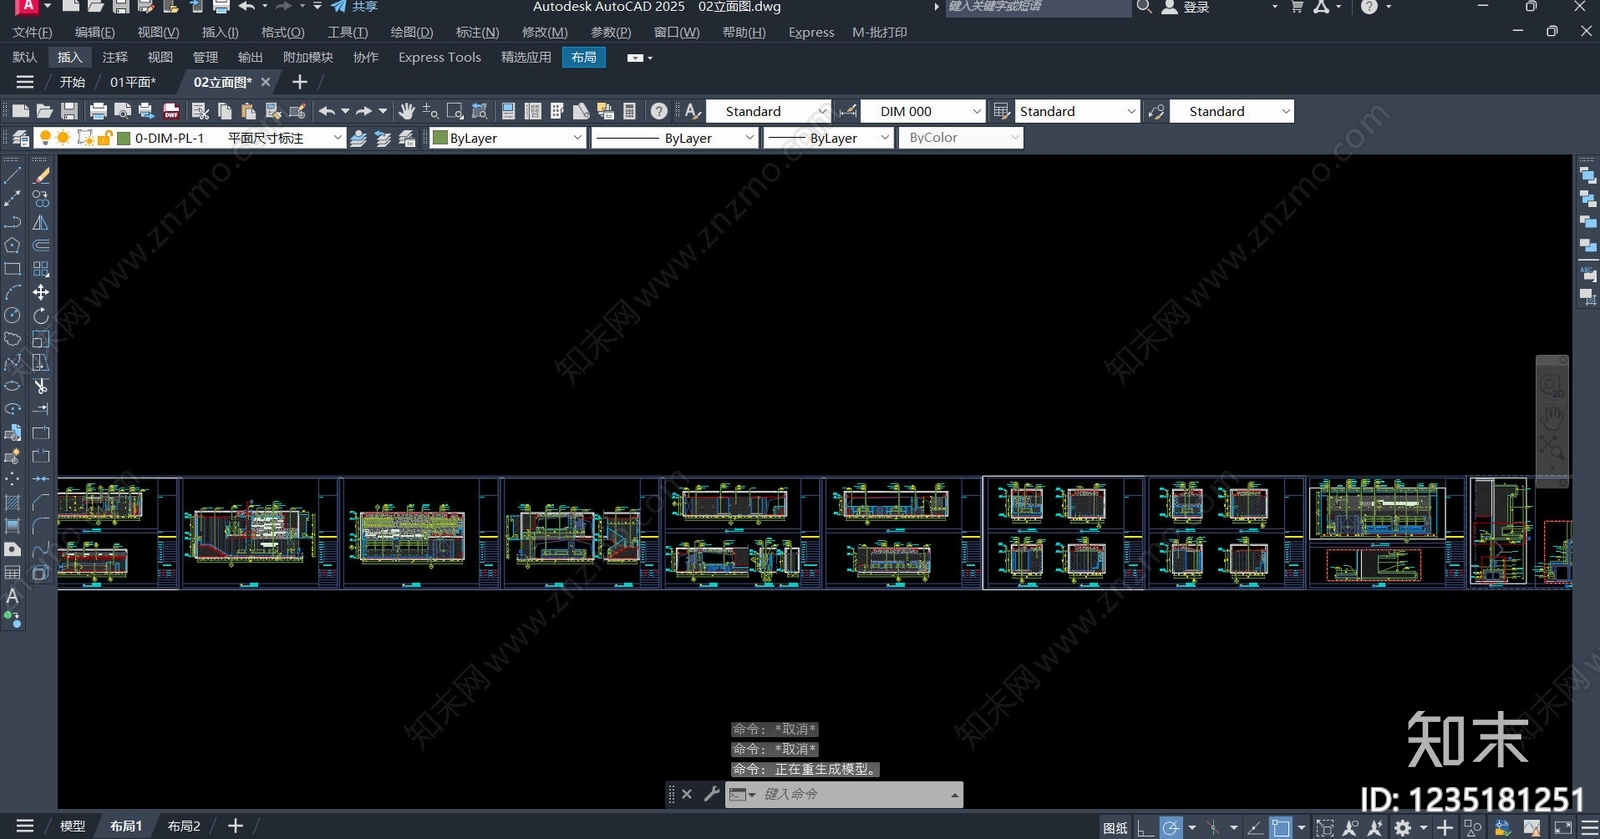Image resolution: width=1600 pixels, height=839 pixels.
Task: Choose the Circle draw tool
Action: tap(12, 316)
